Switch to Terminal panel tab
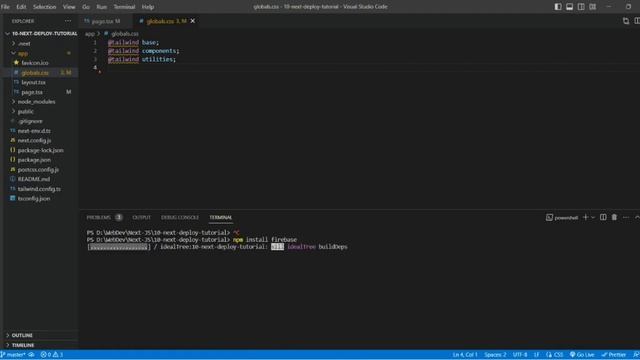The width and height of the screenshot is (640, 360). tap(221, 218)
